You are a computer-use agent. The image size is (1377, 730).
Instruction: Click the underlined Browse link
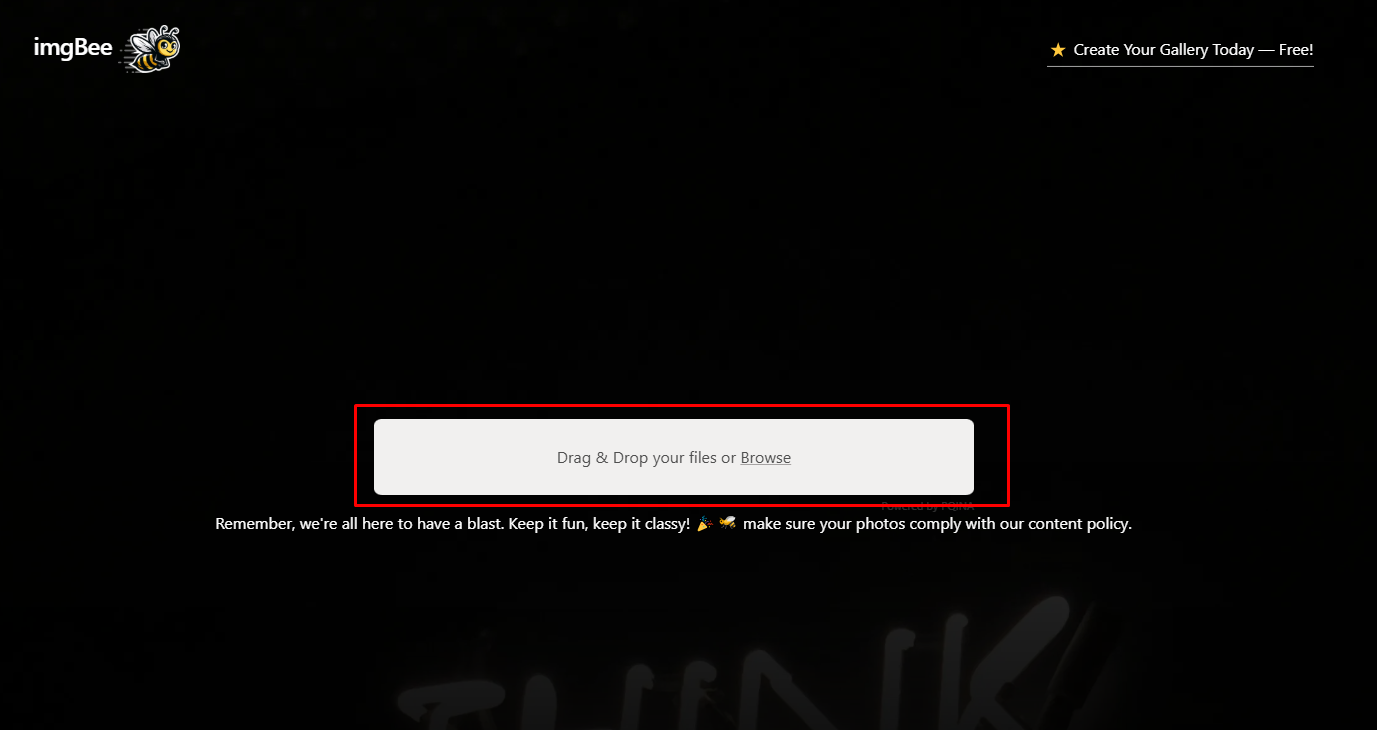[766, 458]
